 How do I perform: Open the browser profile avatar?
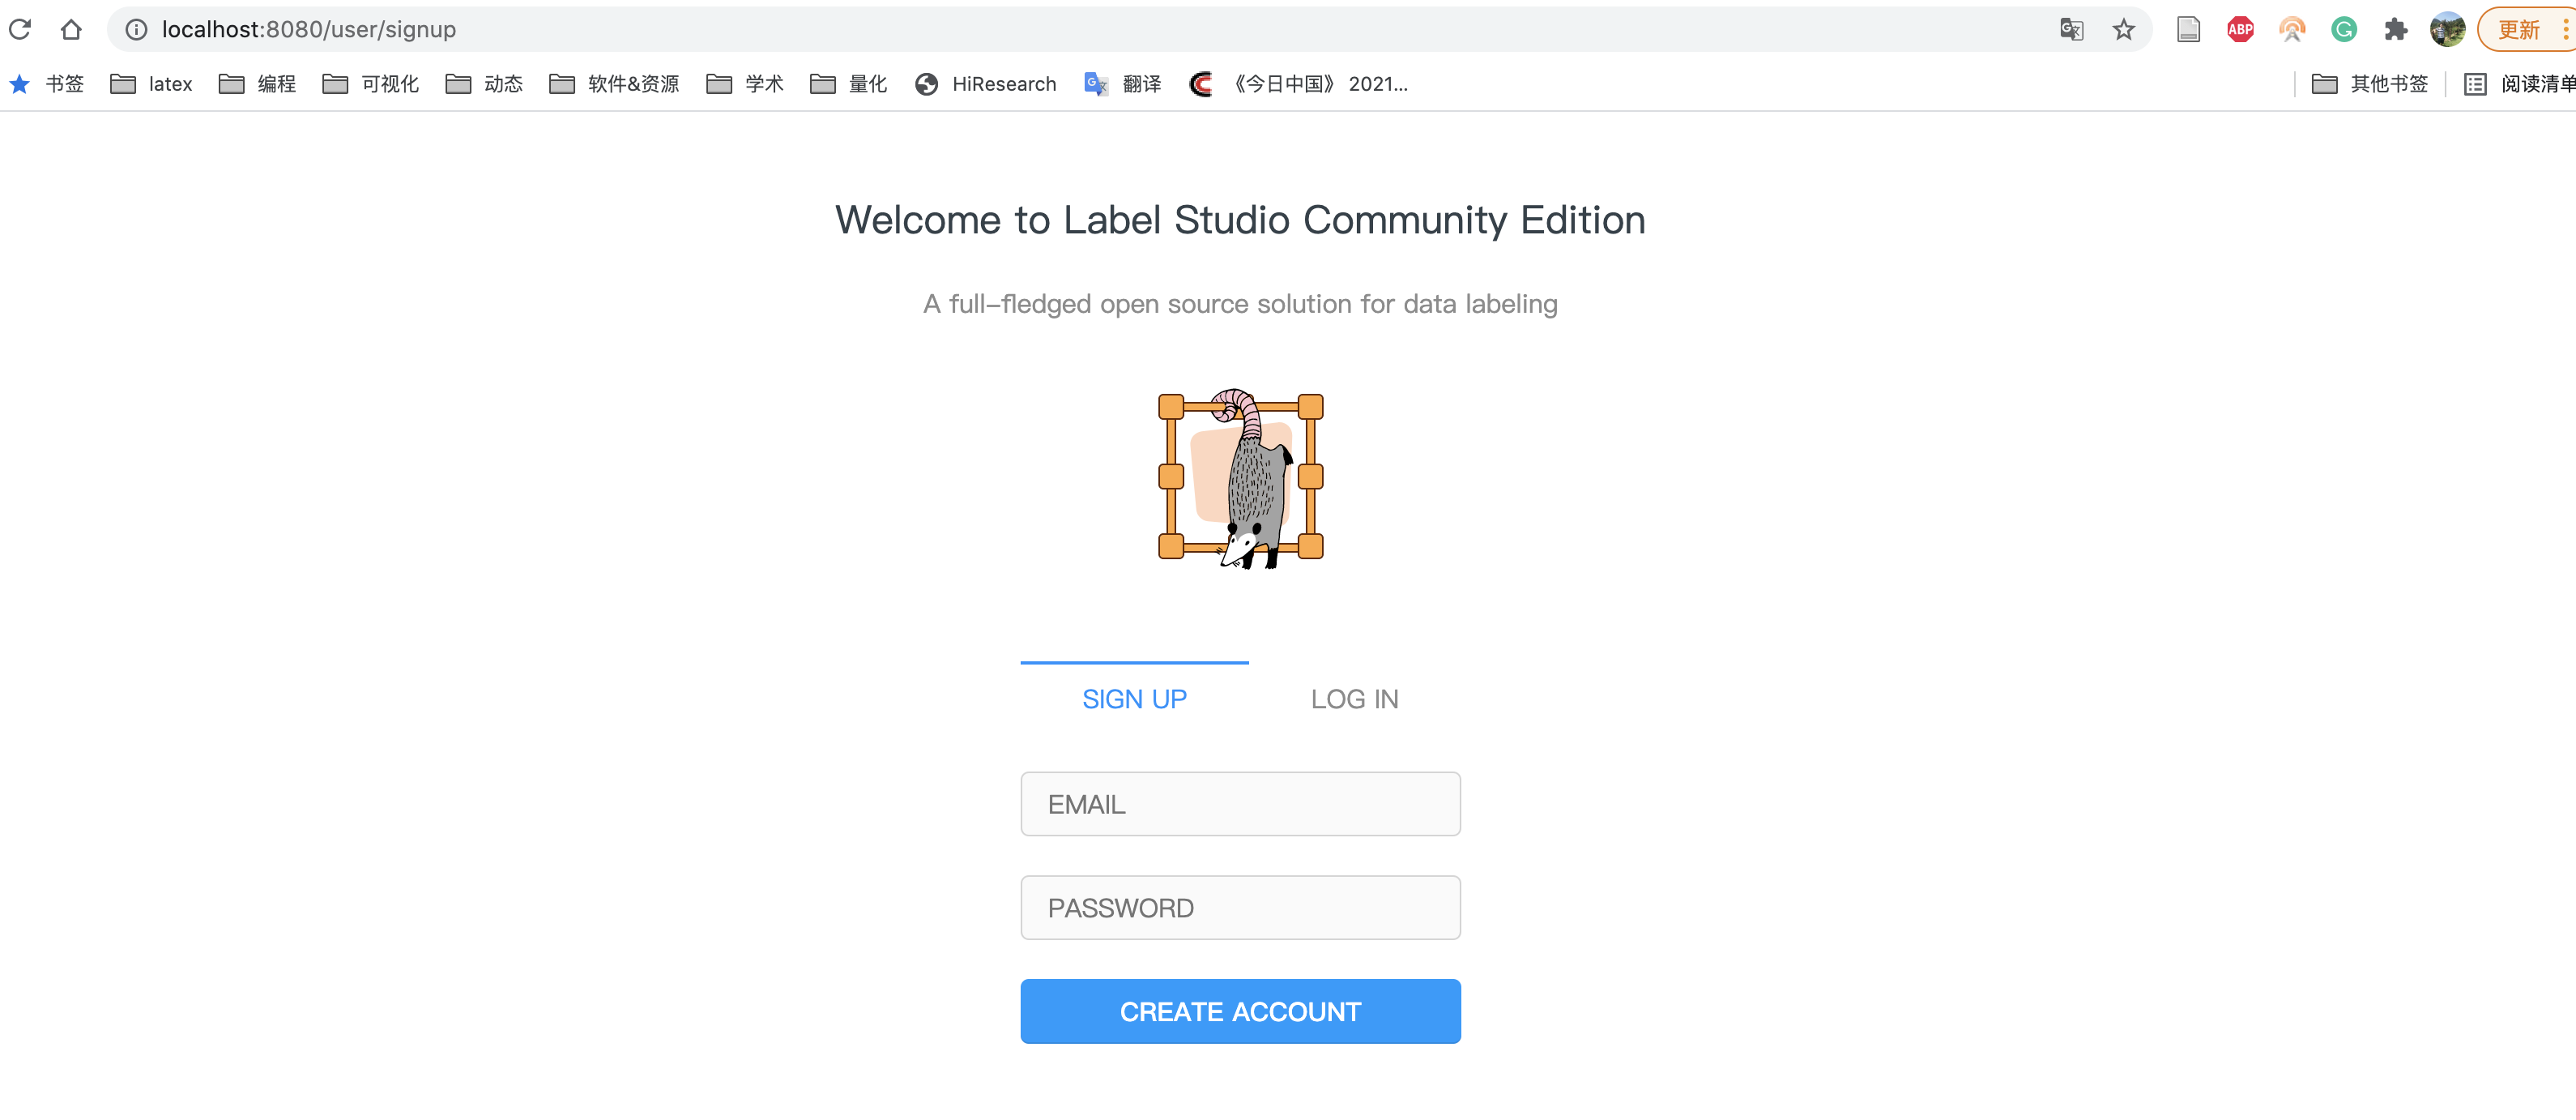click(x=2448, y=29)
